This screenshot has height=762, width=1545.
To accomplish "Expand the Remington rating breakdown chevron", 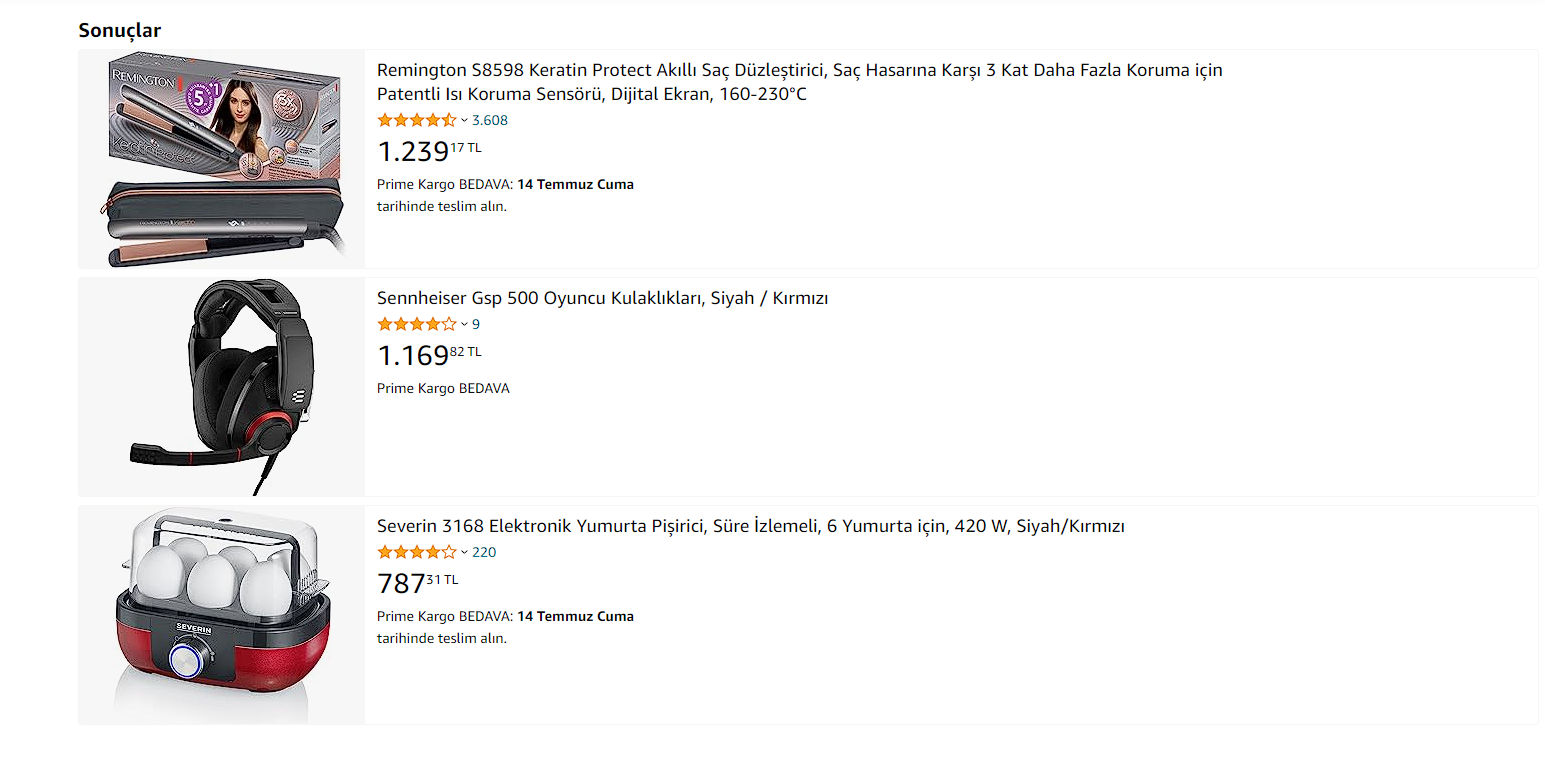I will 464,120.
